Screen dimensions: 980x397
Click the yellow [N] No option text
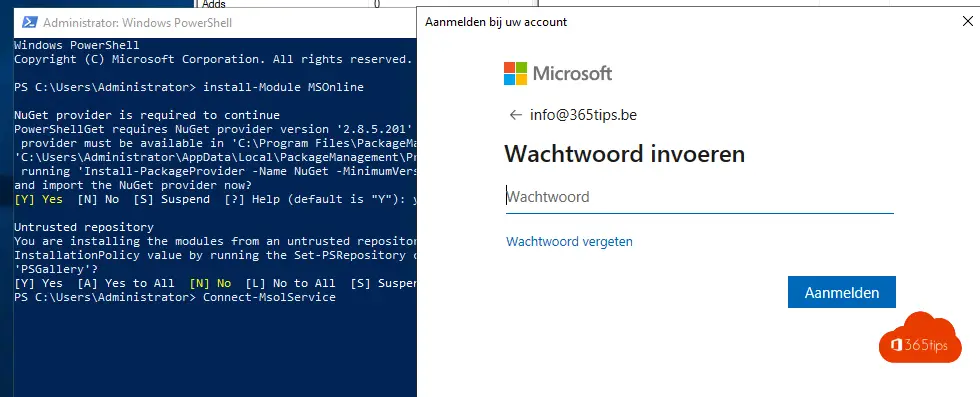click(210, 283)
